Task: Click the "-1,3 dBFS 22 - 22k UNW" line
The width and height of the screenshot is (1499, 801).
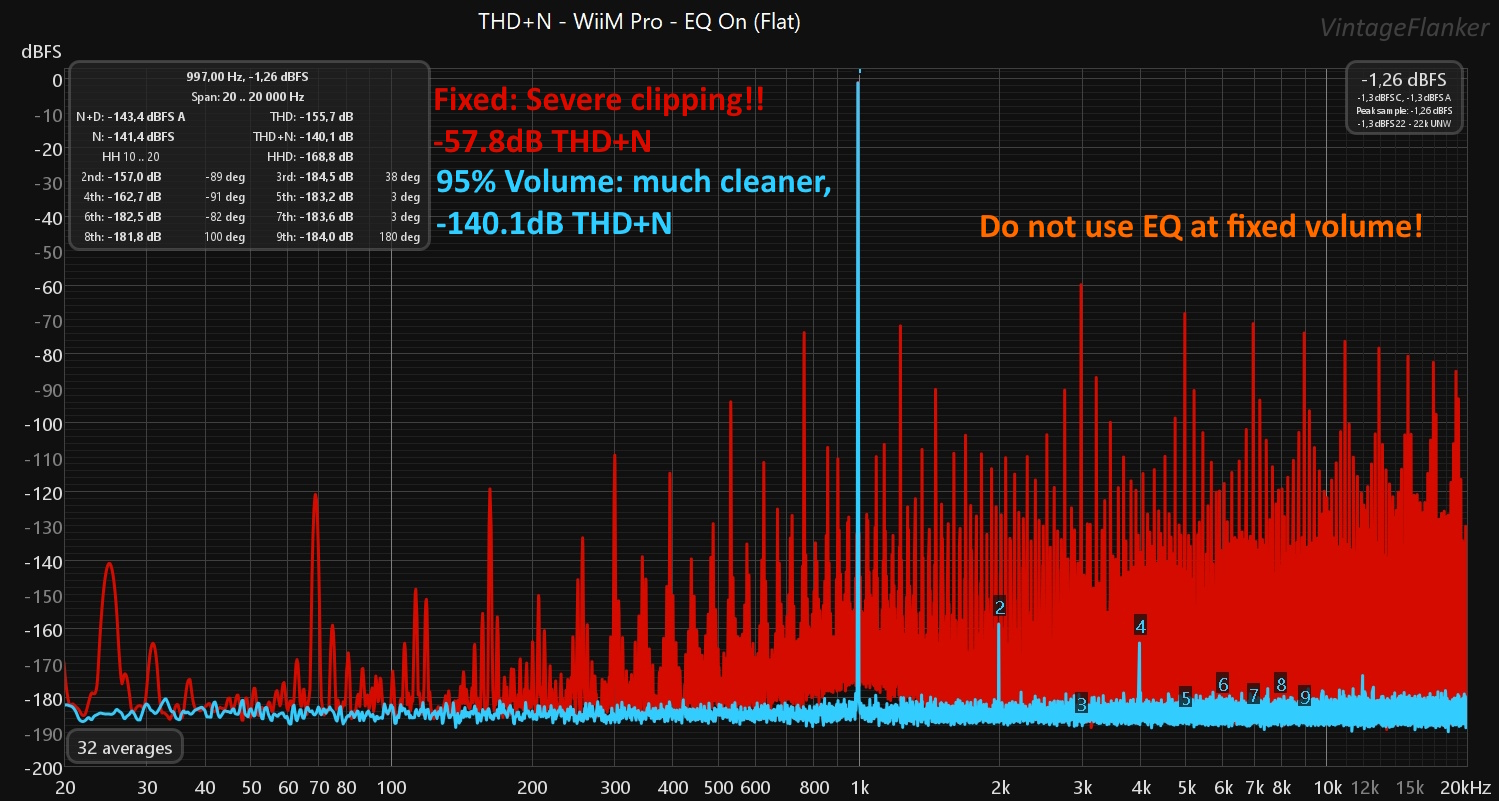Action: point(1404,122)
